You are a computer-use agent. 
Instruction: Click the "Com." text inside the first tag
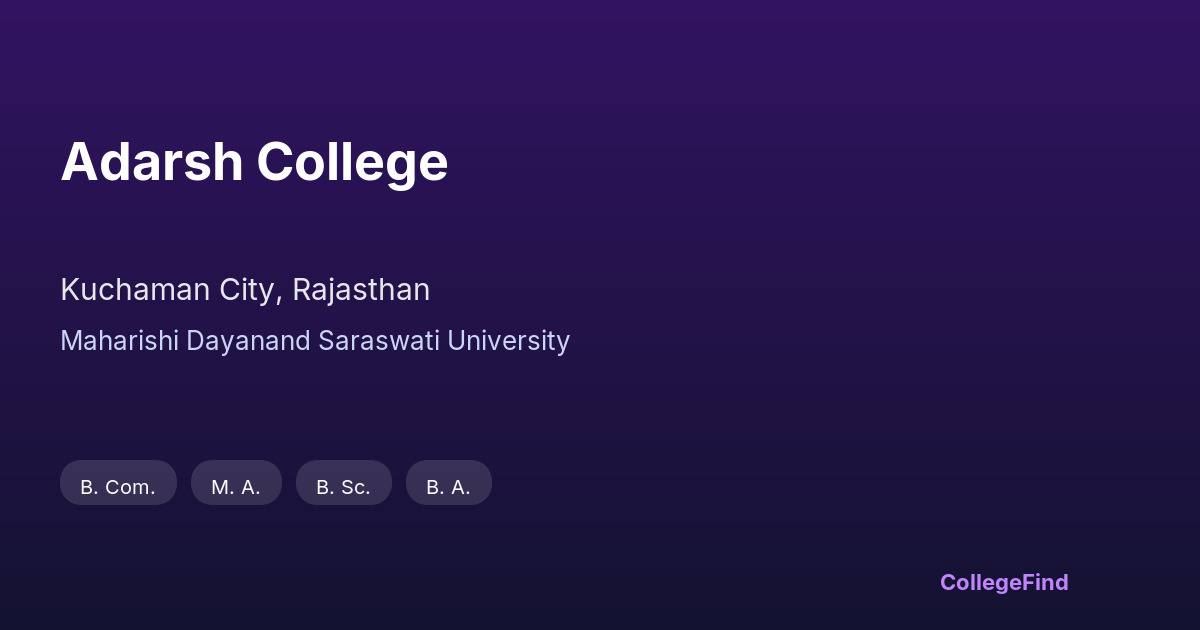130,488
